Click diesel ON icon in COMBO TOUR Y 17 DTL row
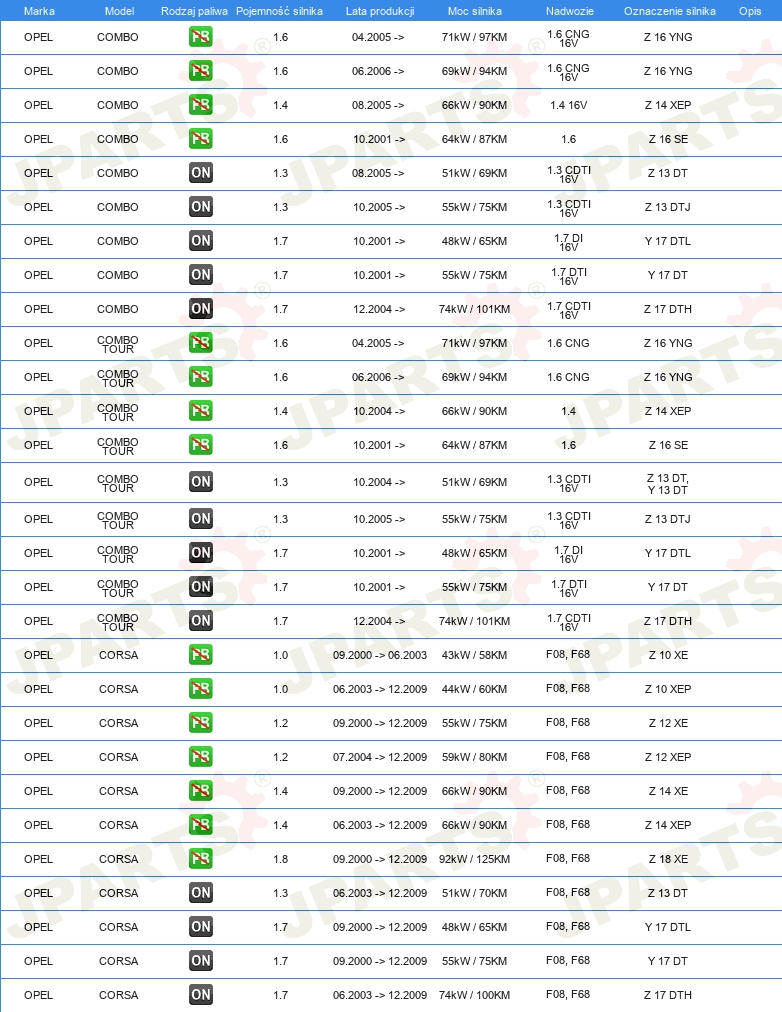The height and width of the screenshot is (1012, 782). tap(201, 552)
